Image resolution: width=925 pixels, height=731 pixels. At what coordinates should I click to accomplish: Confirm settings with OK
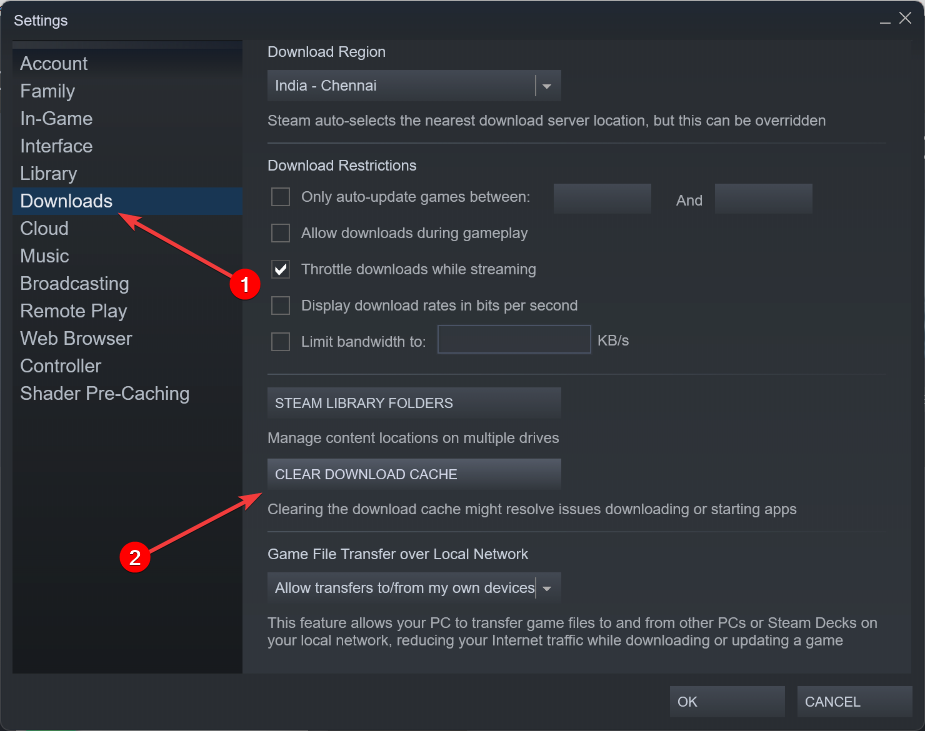pos(727,702)
